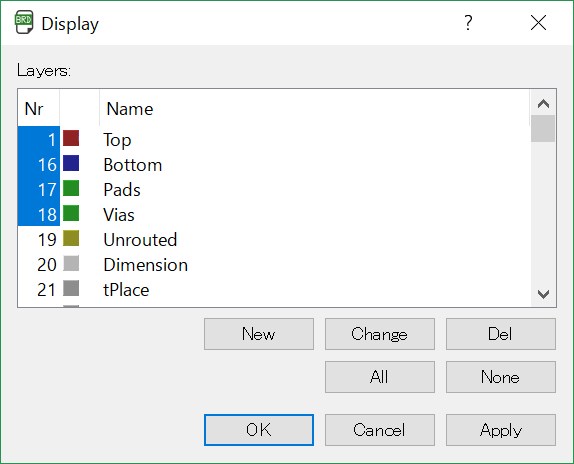Viewport: 574px width, 464px height.
Task: Click the BRD board icon in title bar
Action: [24, 23]
